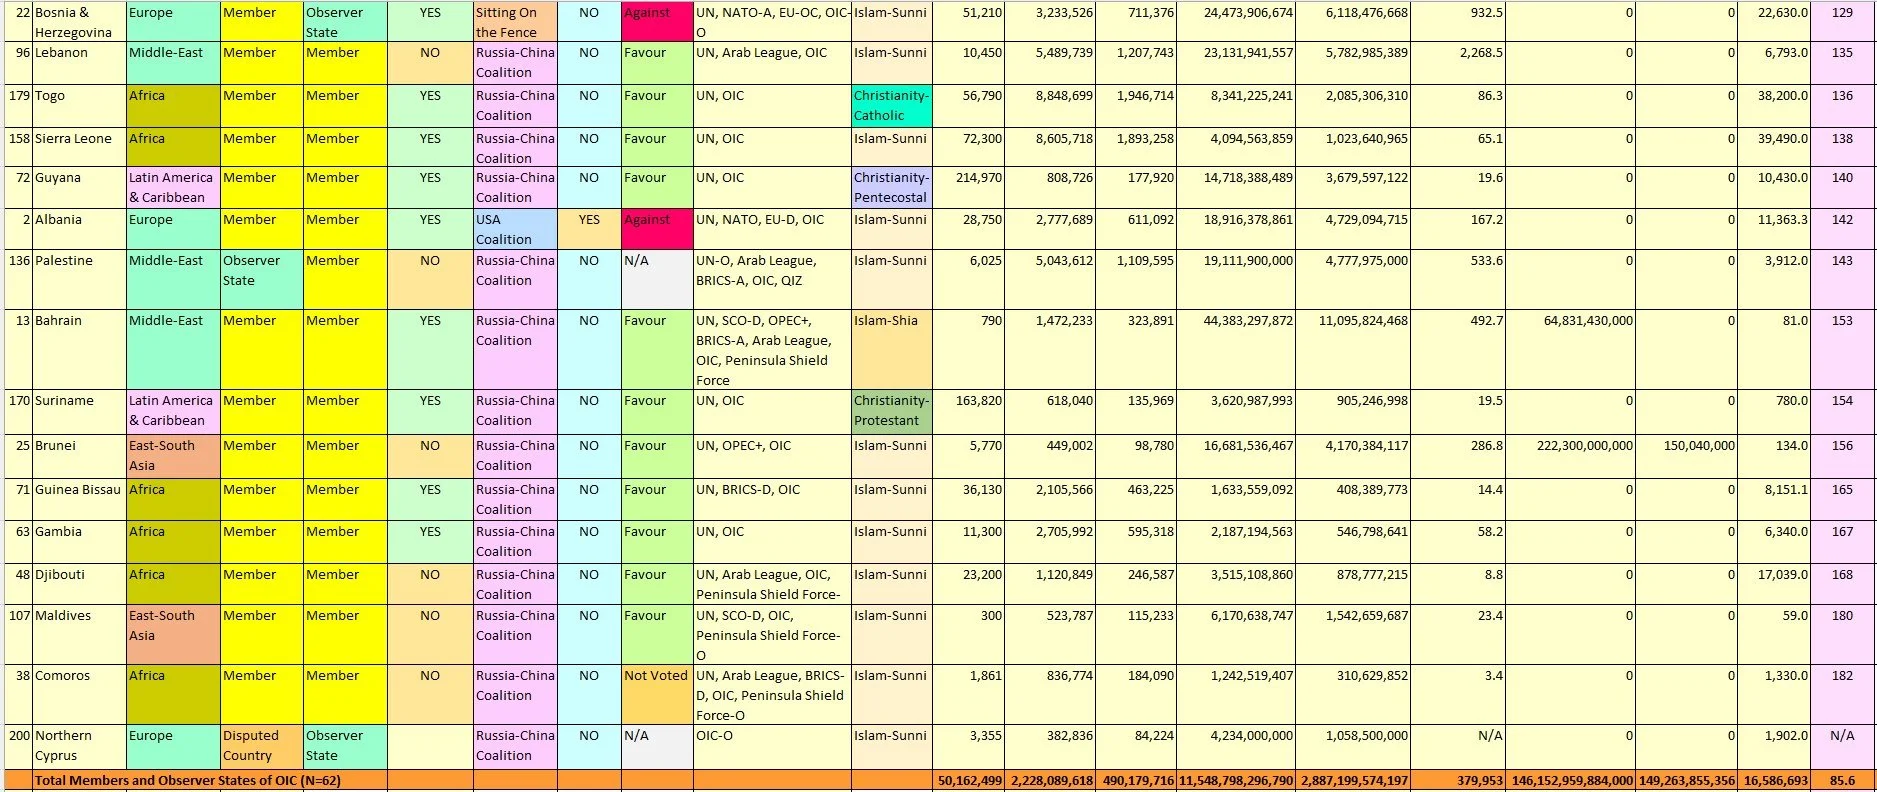Click rank 182 in Comoros row
The height and width of the screenshot is (792, 1877).
pyautogui.click(x=1842, y=695)
